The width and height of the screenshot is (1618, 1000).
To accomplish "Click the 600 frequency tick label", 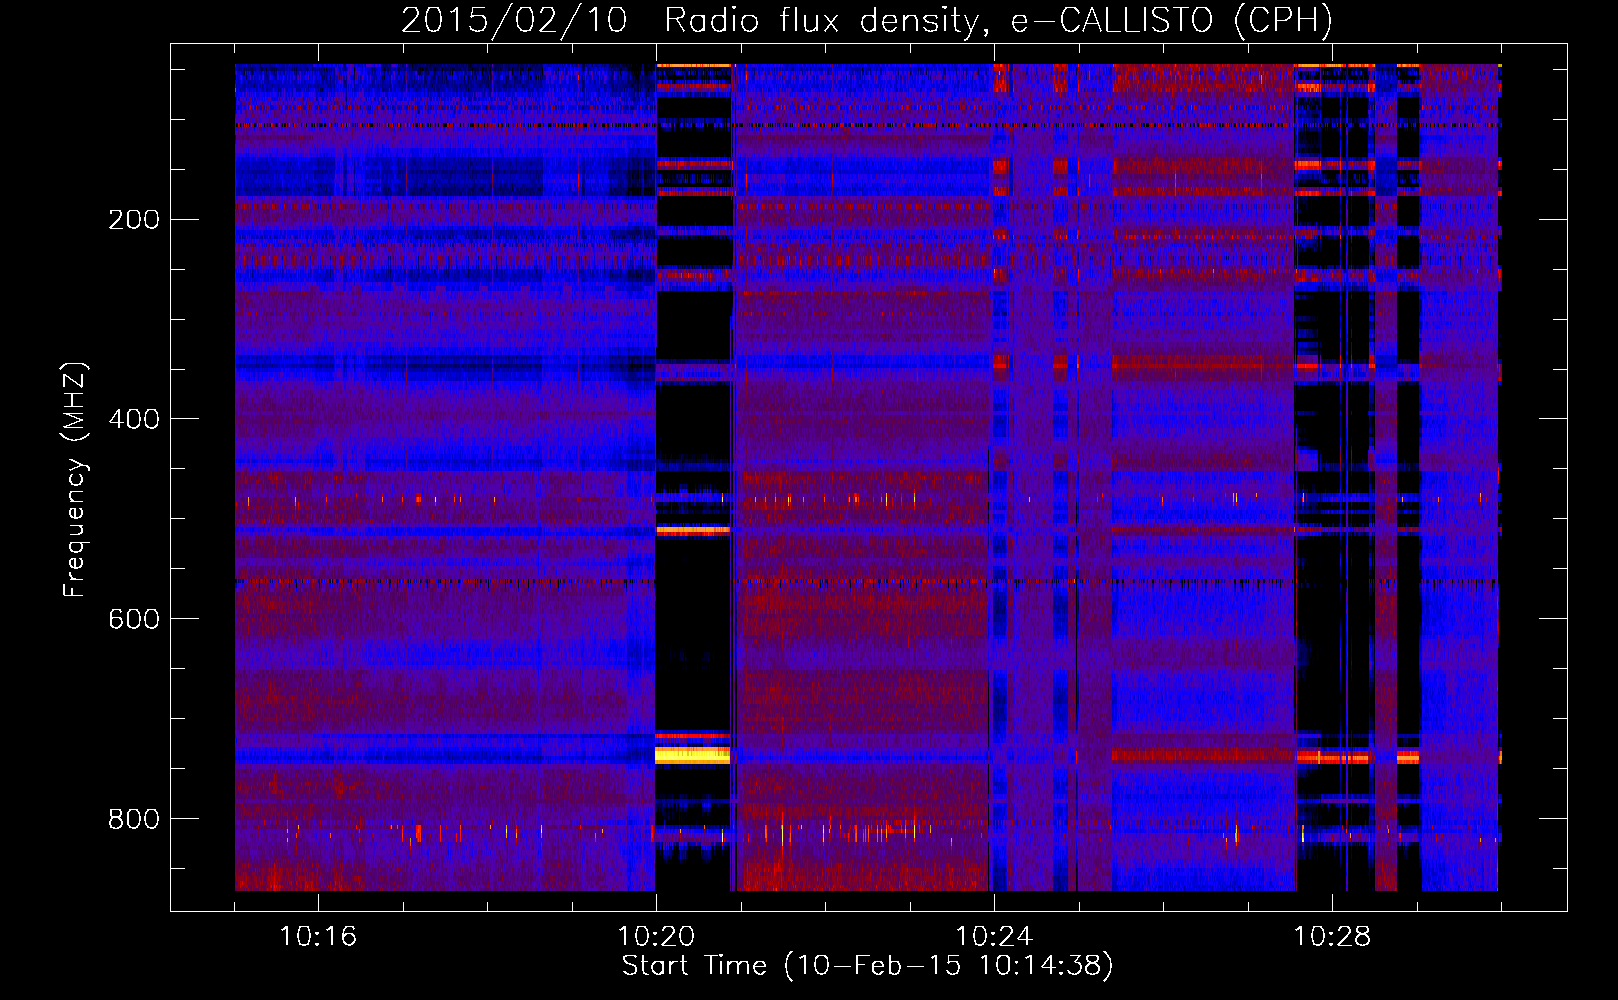I will click(x=134, y=619).
